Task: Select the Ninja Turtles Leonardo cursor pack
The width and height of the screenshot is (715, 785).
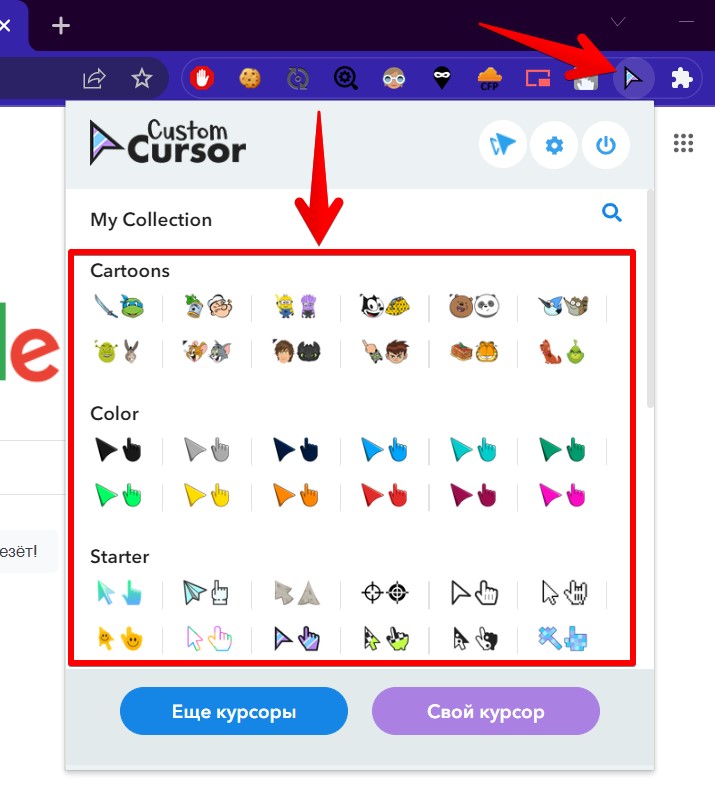Action: tap(119, 306)
